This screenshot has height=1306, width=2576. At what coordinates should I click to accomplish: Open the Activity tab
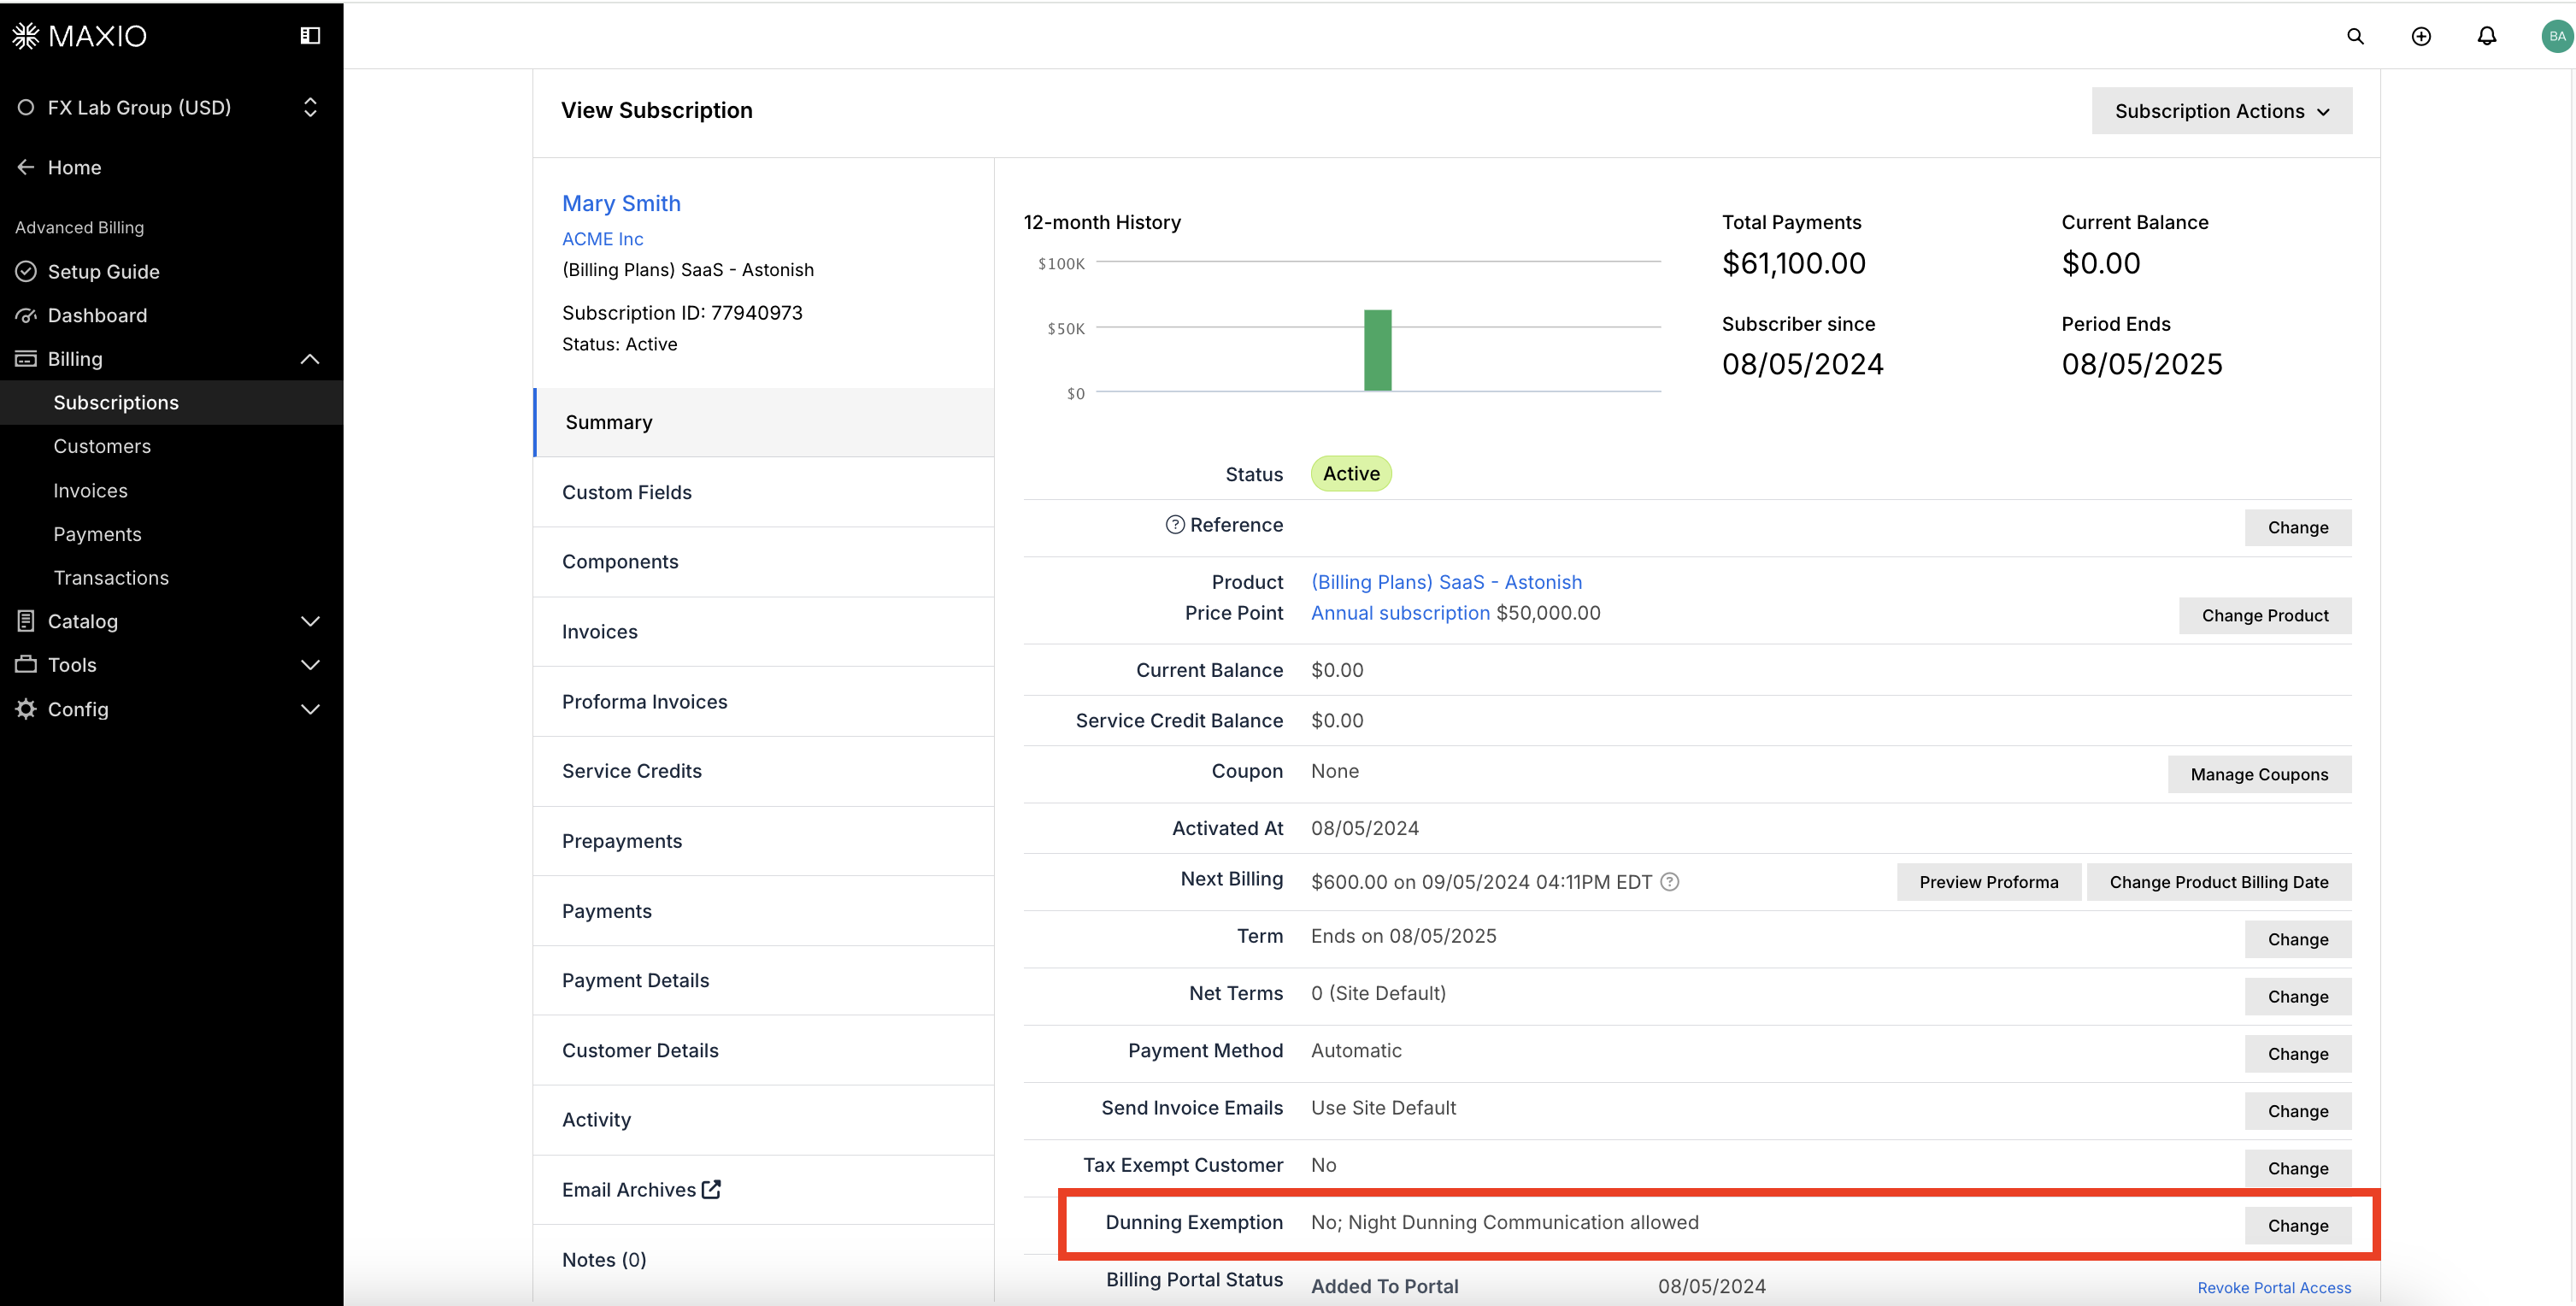point(764,1119)
